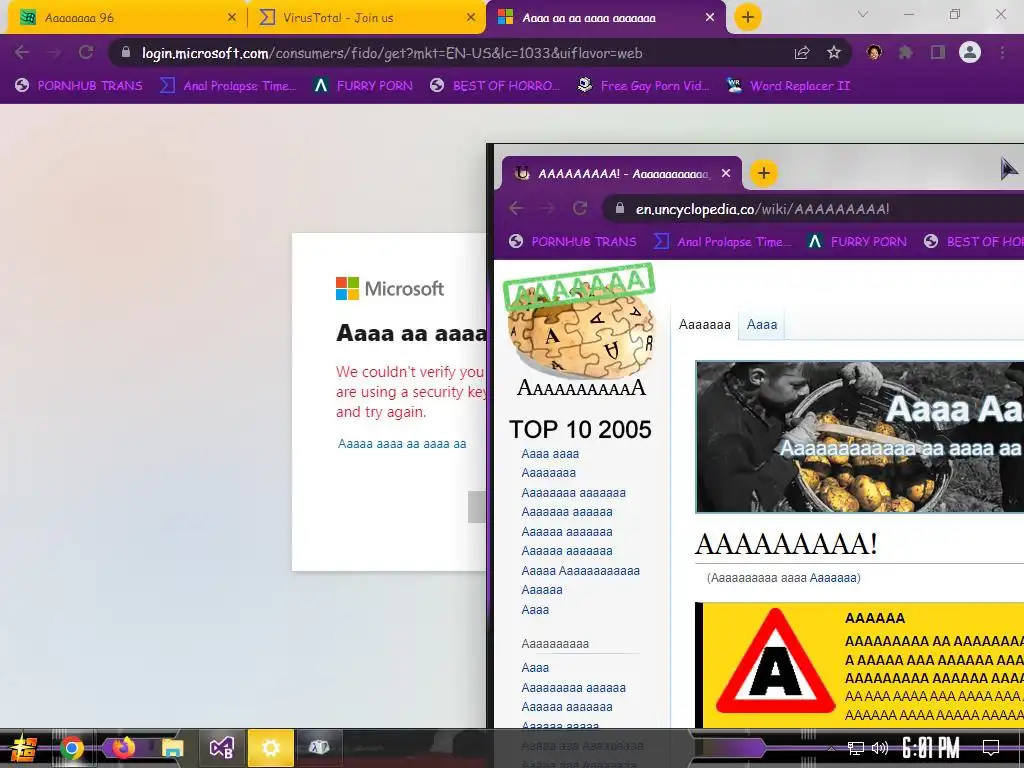Click the 'Aaaaa Aaaaaaaaaaaa' sidebar link
1024x768 pixels.
[x=581, y=571]
